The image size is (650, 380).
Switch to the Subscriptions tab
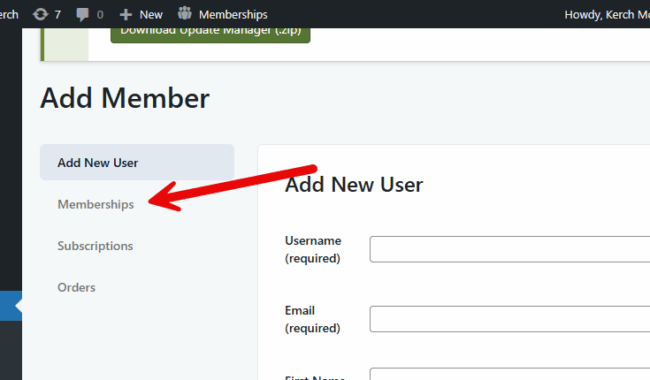[95, 246]
